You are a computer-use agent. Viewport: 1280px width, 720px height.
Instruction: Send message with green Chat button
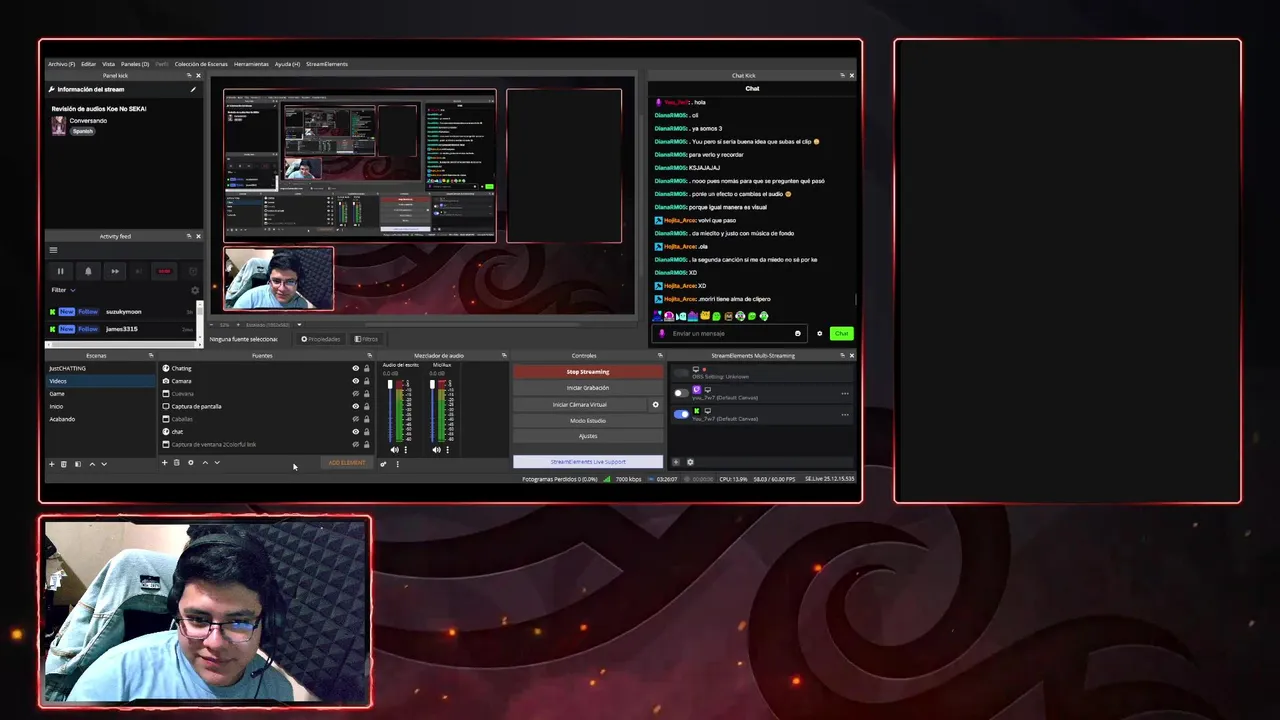842,333
